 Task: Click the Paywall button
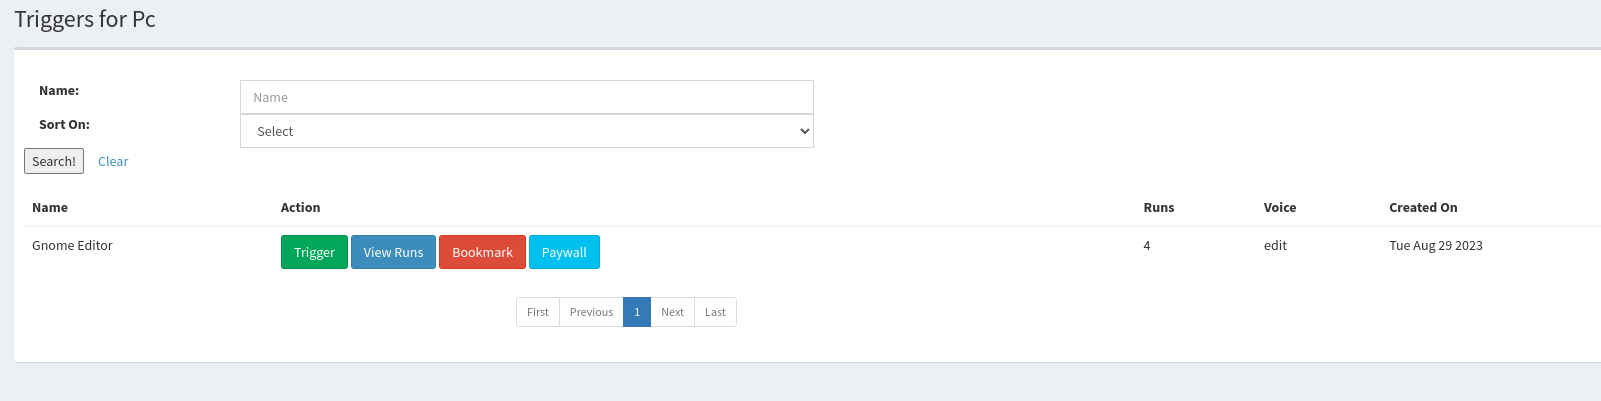pyautogui.click(x=564, y=252)
